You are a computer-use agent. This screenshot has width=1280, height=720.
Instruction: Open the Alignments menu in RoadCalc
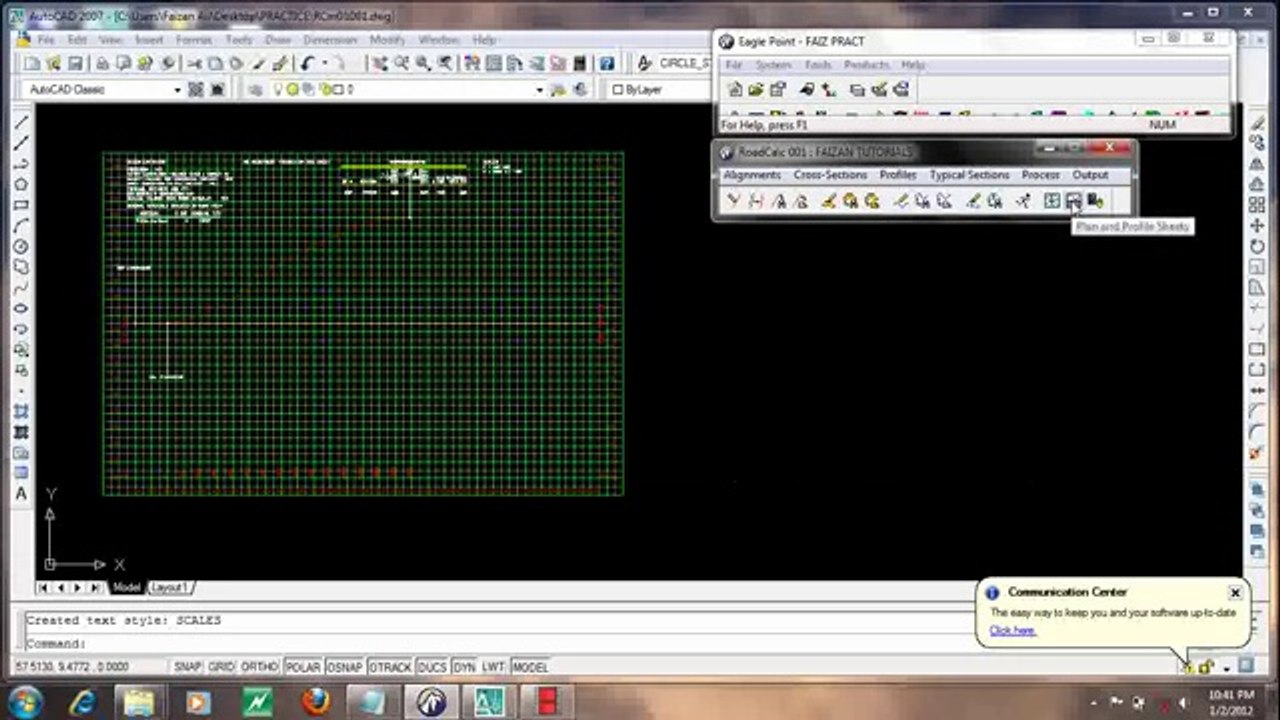pos(752,175)
